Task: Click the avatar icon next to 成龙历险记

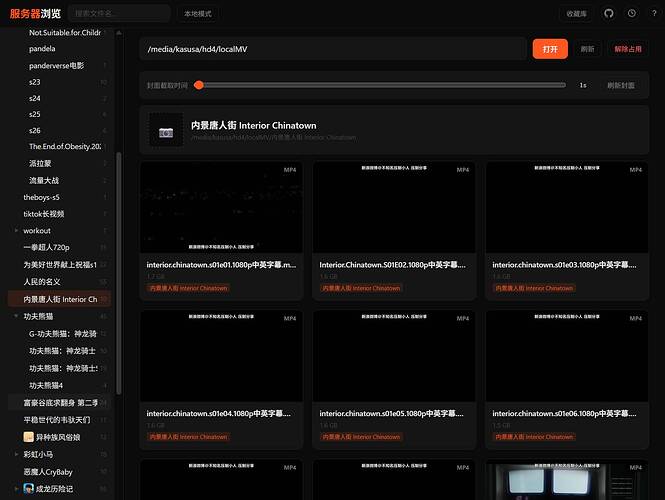Action: 28,489
